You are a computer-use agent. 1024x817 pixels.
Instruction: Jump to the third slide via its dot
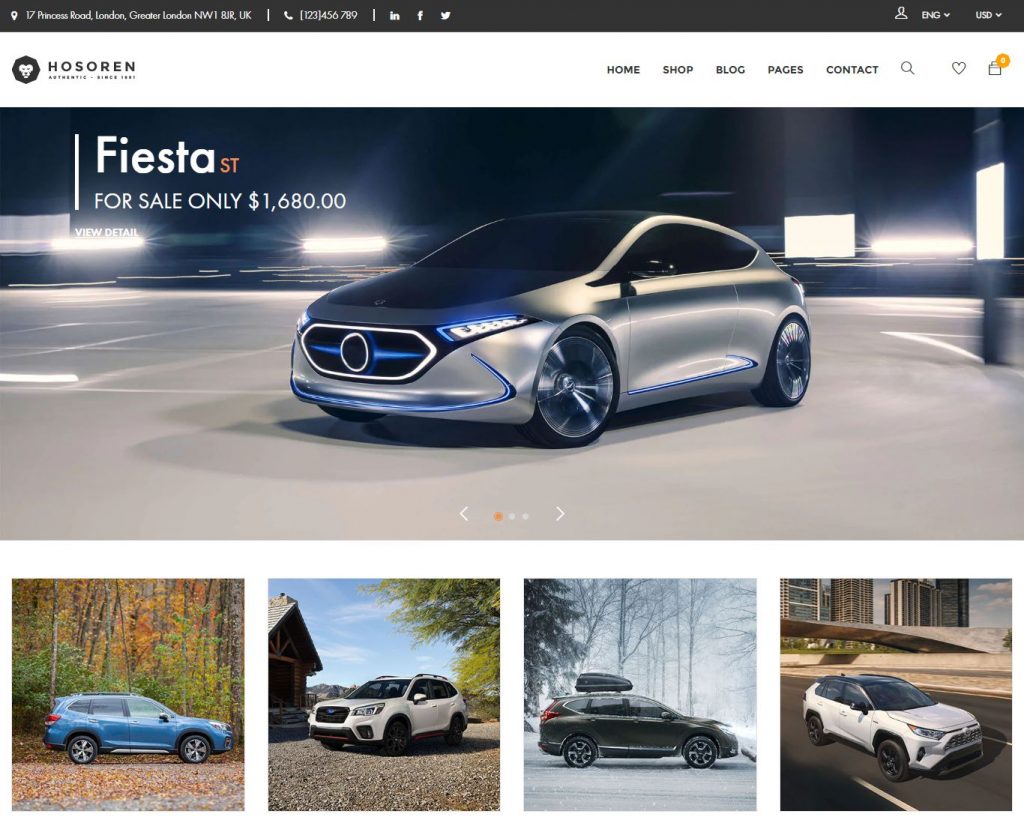(x=525, y=516)
